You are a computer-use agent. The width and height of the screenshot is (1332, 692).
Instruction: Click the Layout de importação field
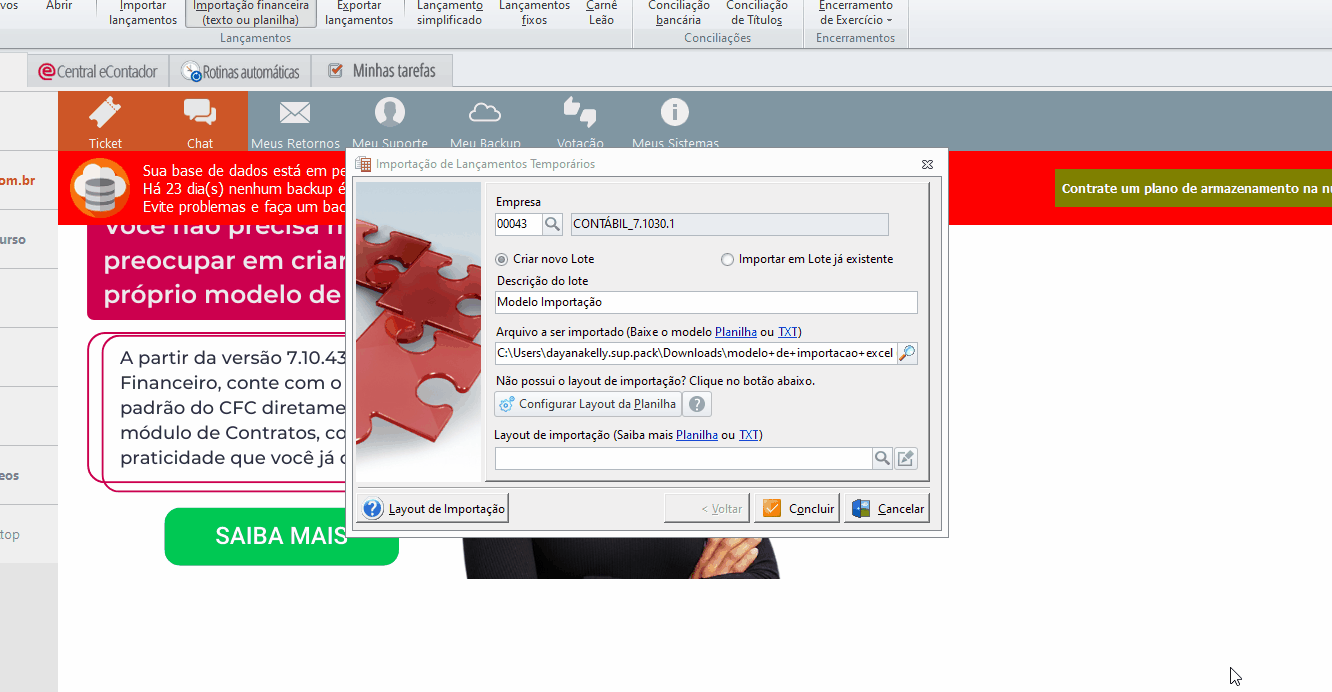click(x=684, y=458)
